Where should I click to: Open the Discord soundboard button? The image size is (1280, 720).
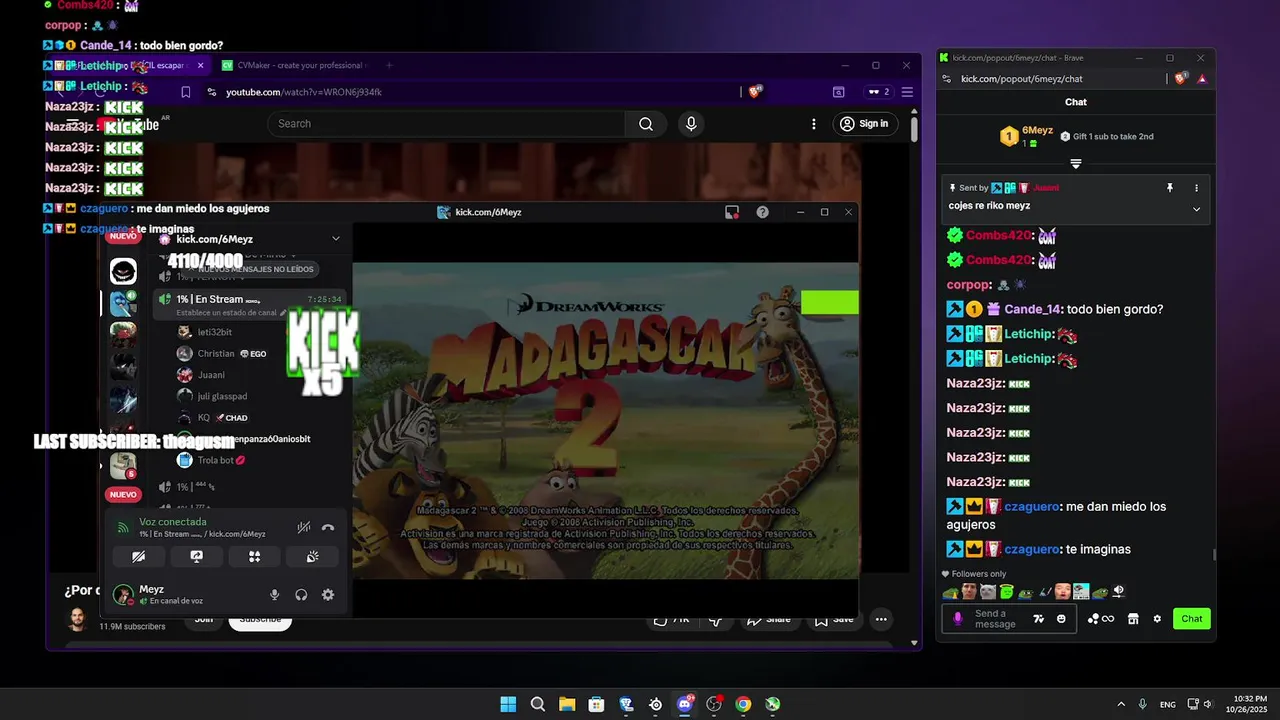[x=313, y=556]
